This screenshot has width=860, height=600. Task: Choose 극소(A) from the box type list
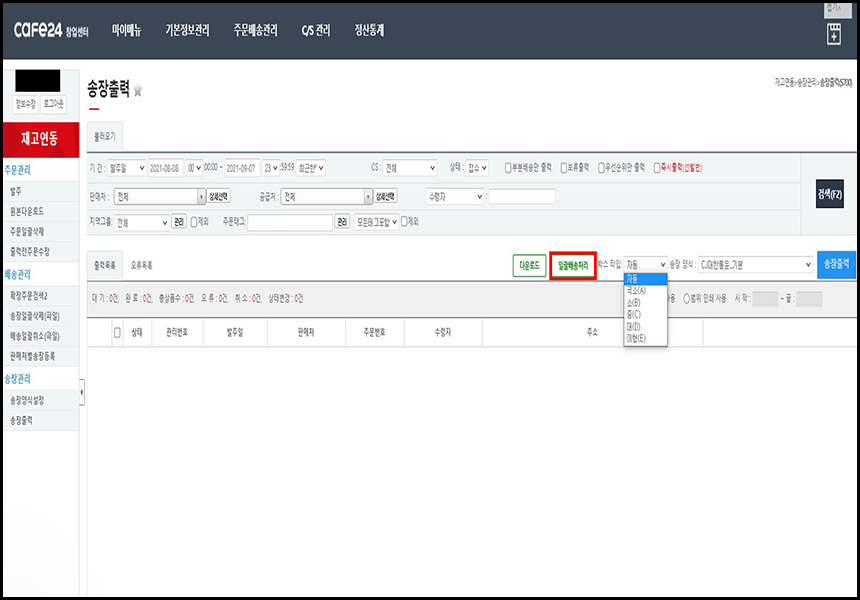point(646,291)
